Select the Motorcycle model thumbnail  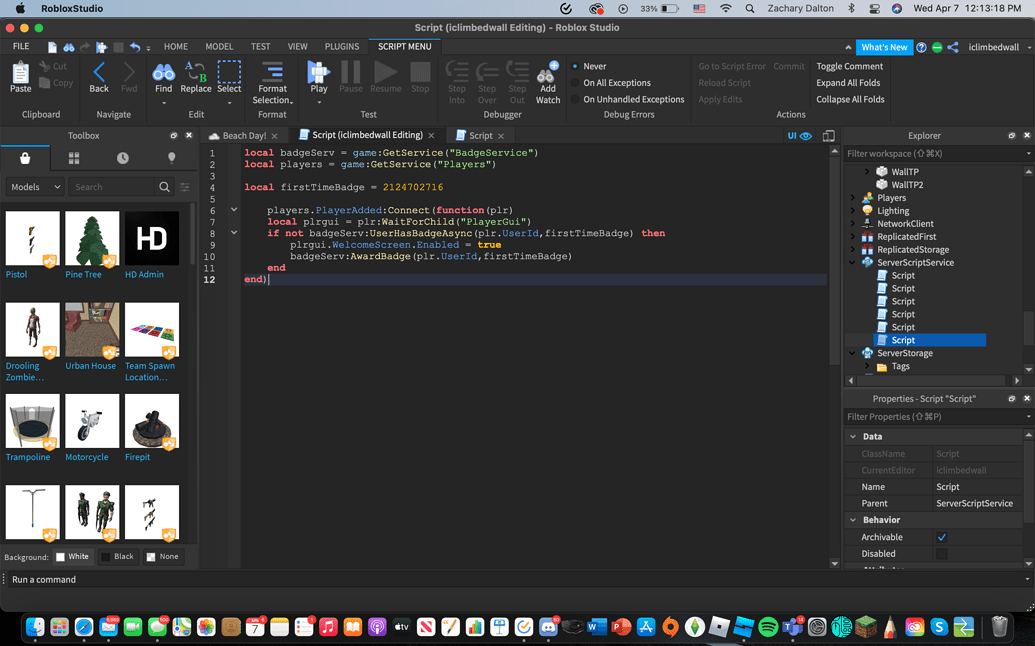pos(92,421)
